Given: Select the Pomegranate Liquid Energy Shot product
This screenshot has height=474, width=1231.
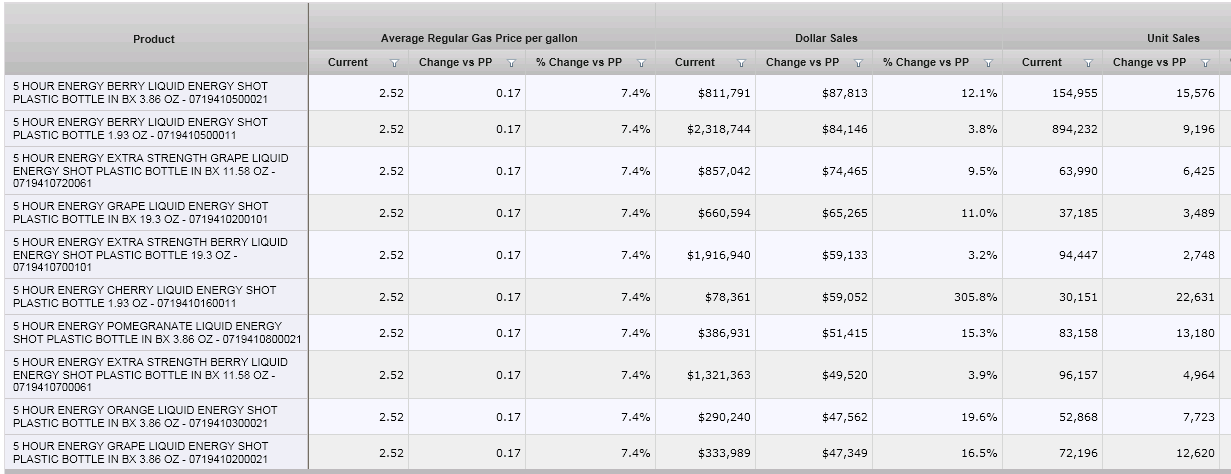Looking at the screenshot, I should click(157, 332).
